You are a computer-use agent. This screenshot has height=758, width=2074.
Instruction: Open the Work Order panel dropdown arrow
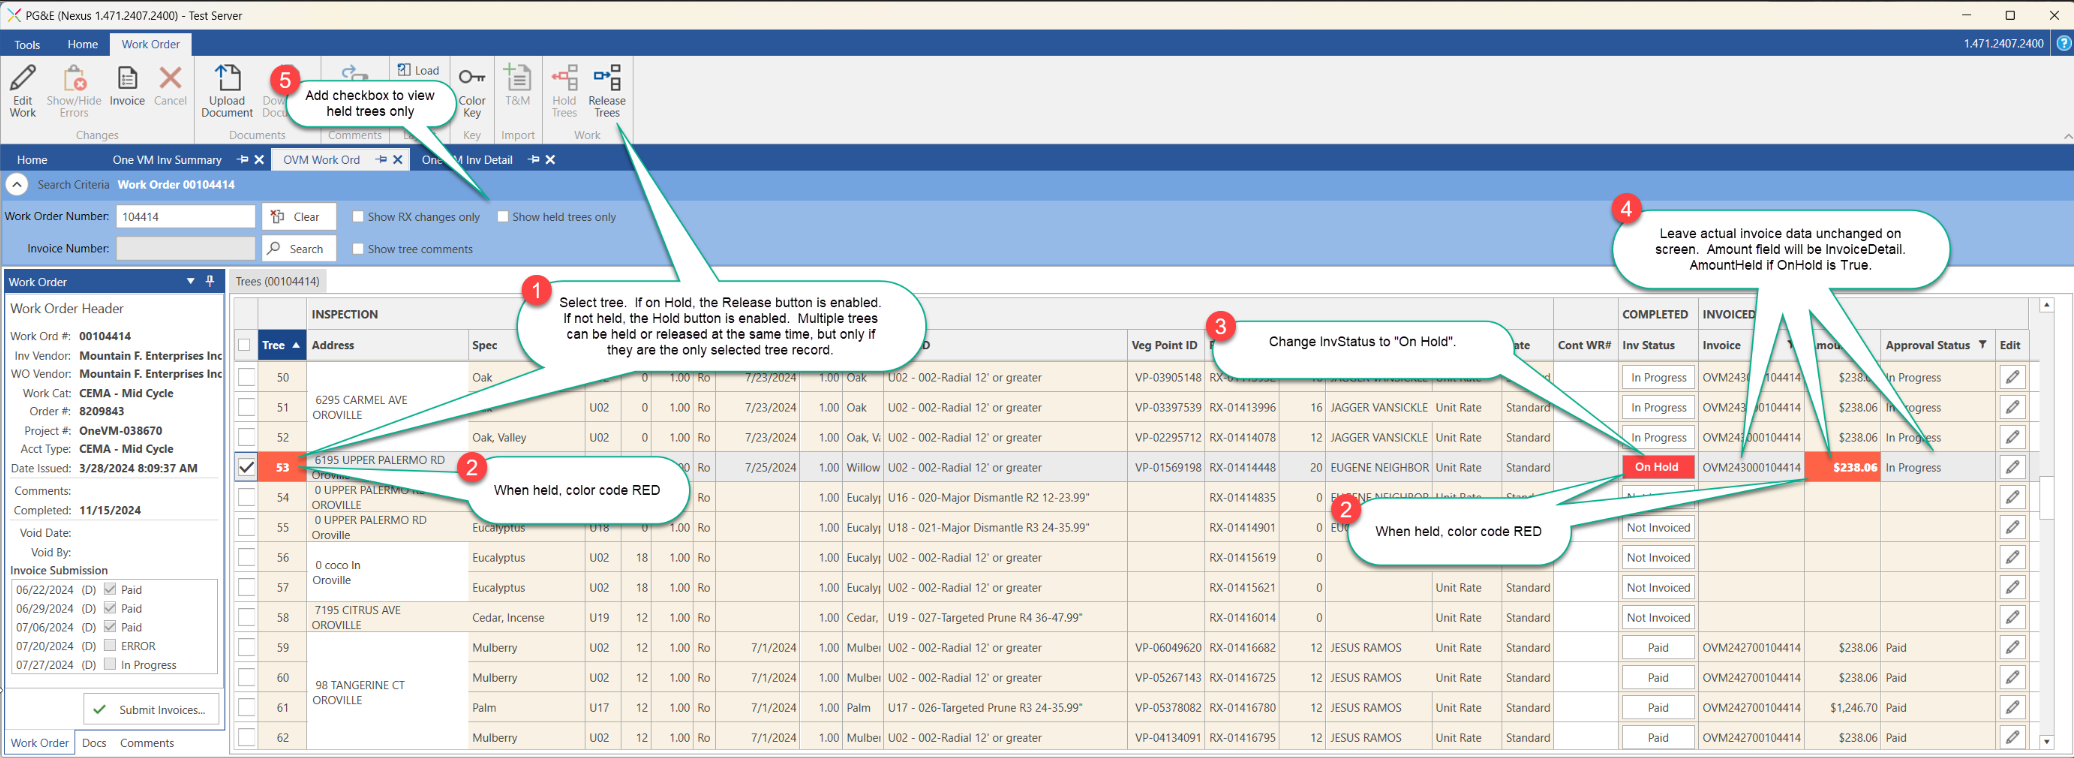click(x=191, y=282)
